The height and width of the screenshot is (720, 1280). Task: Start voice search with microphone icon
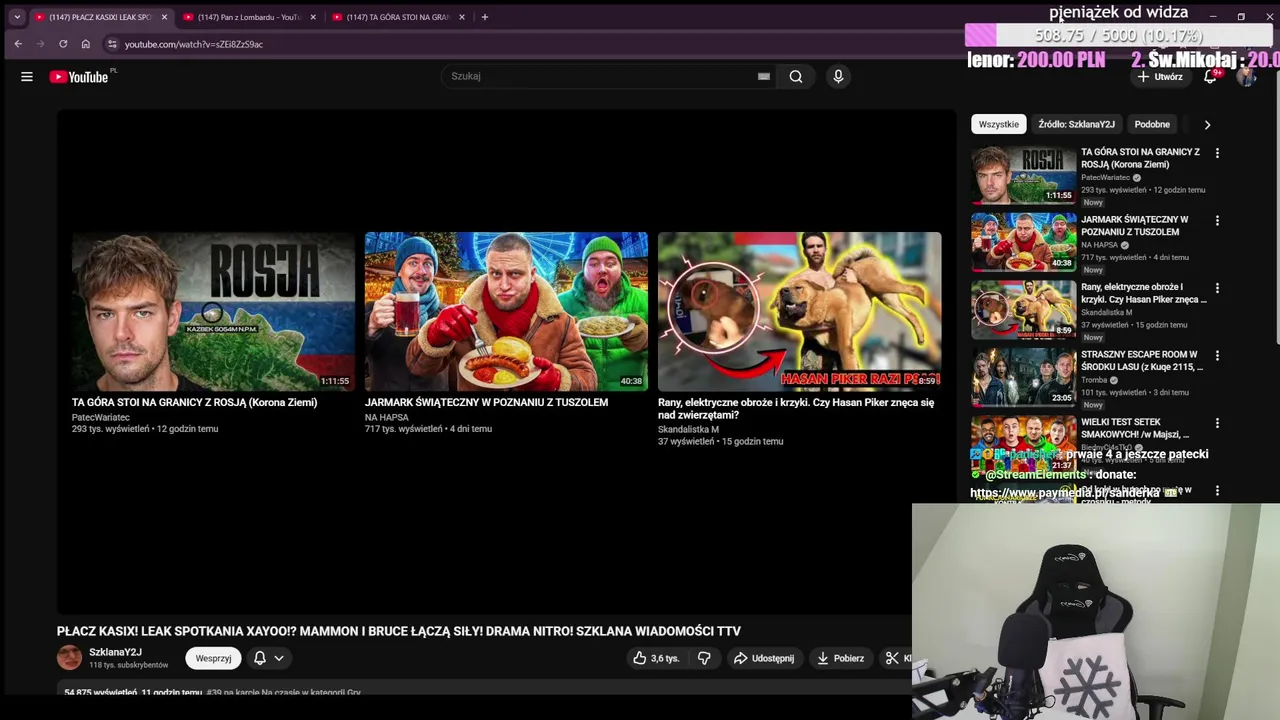tap(838, 76)
